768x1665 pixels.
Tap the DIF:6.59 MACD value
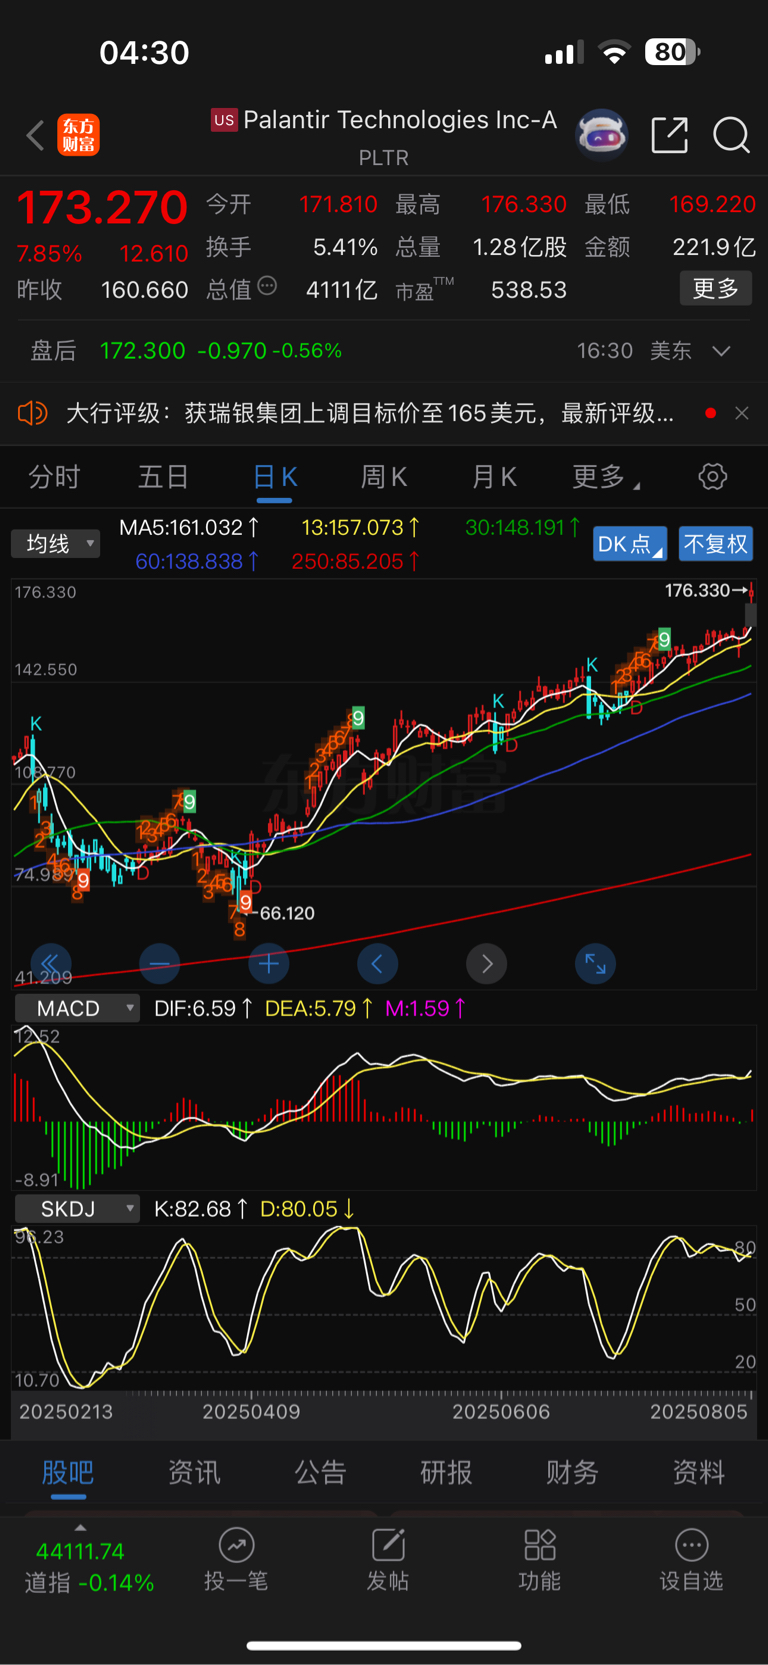203,1008
